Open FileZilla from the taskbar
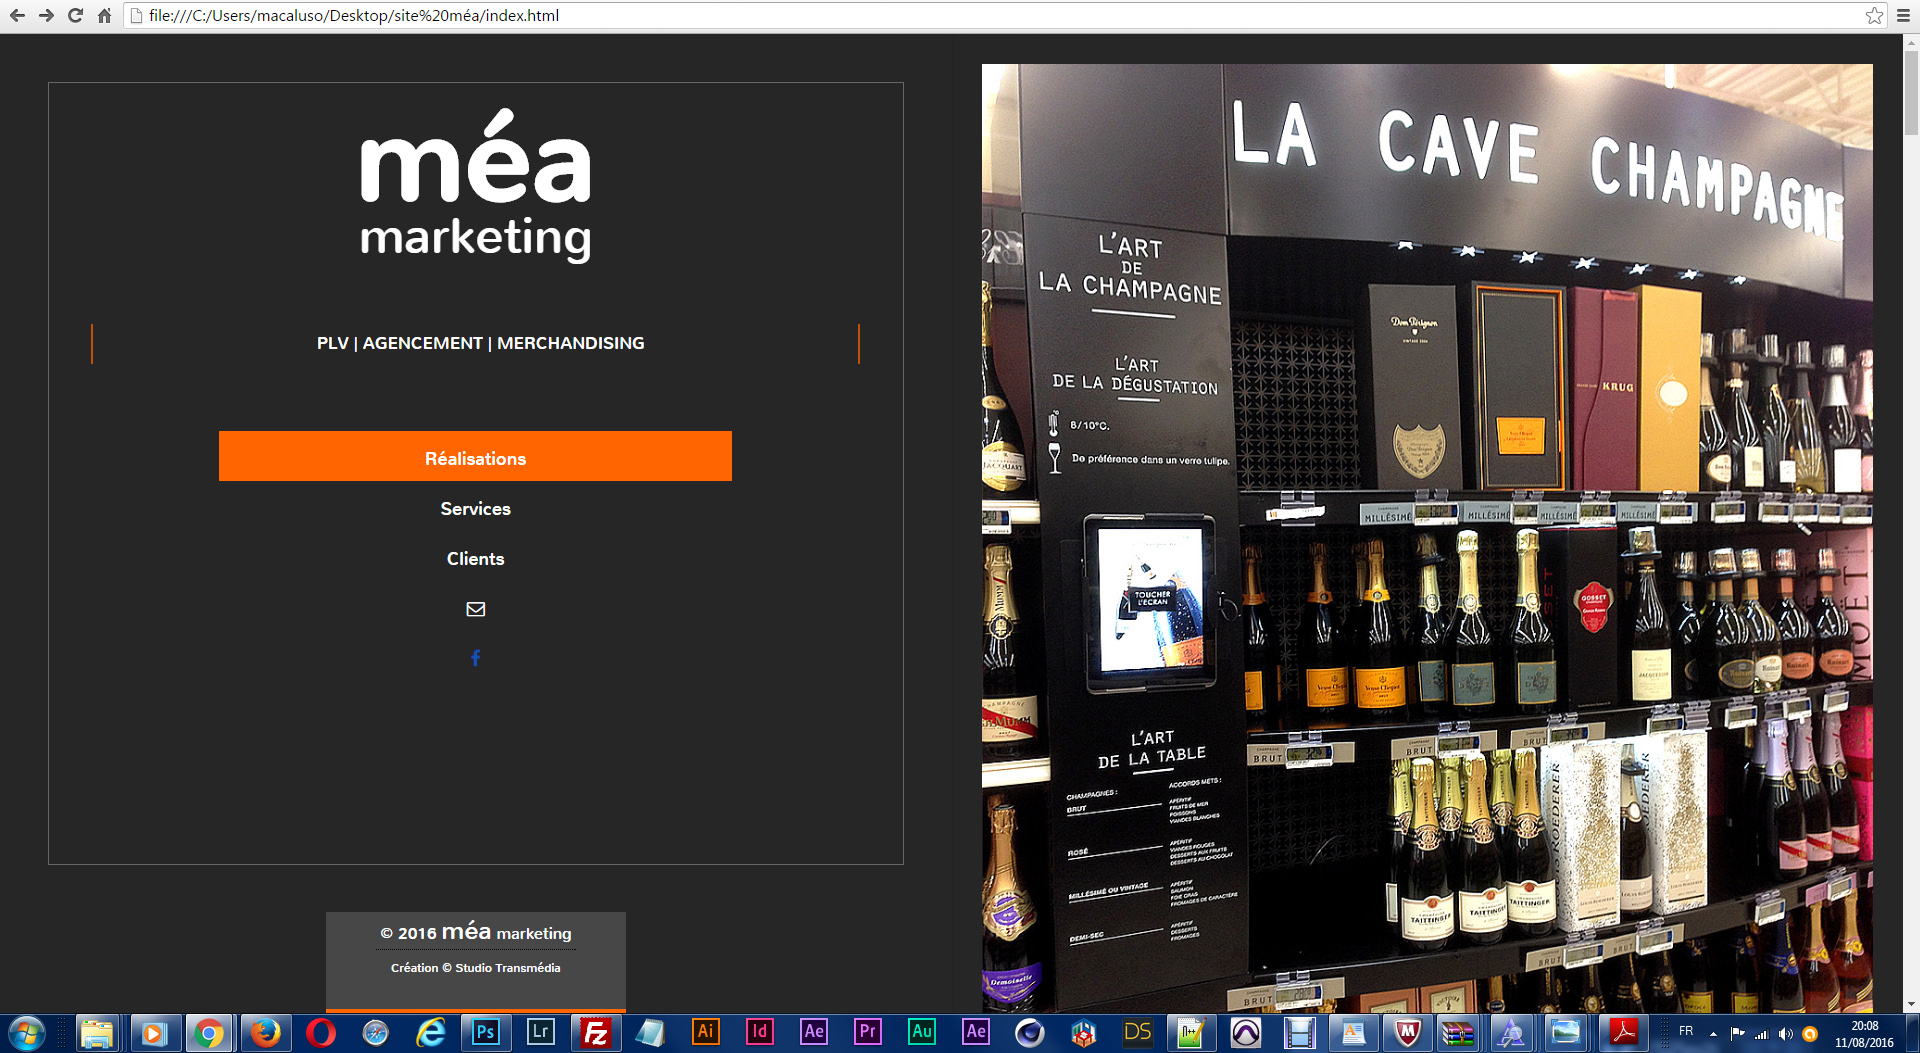The height and width of the screenshot is (1053, 1920). pyautogui.click(x=595, y=1032)
